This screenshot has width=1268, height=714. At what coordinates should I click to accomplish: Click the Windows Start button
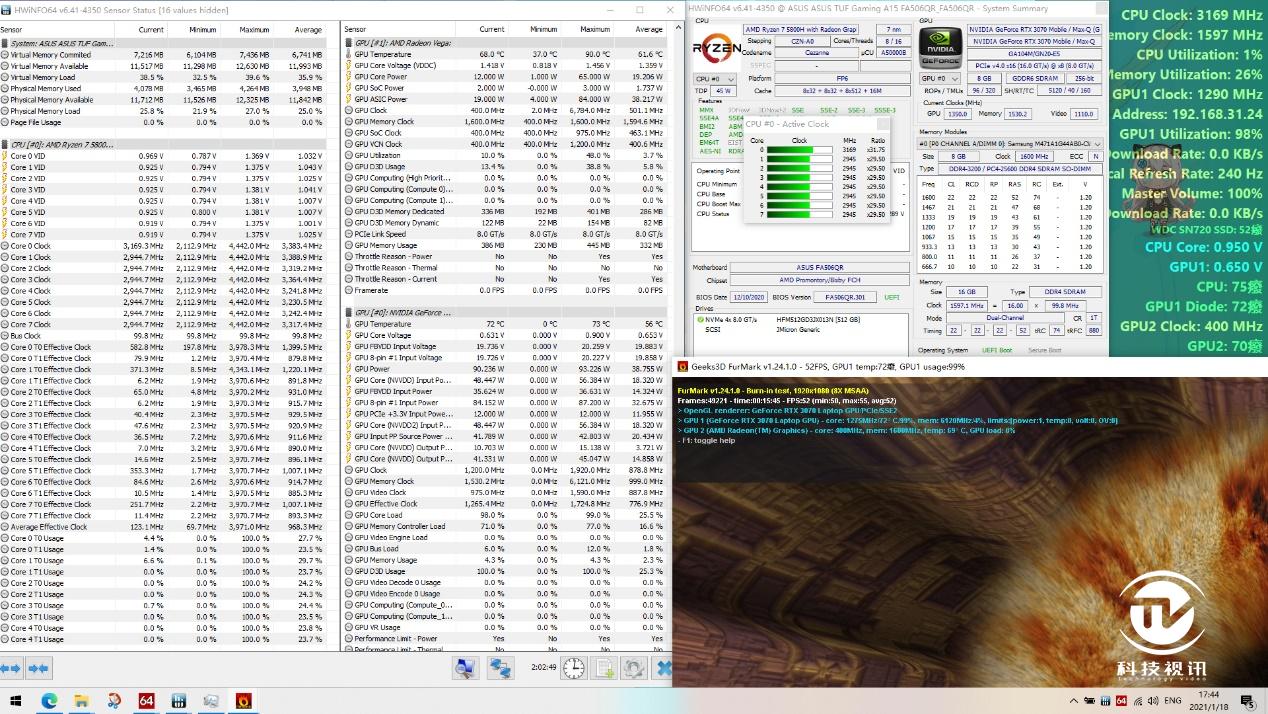pyautogui.click(x=15, y=701)
